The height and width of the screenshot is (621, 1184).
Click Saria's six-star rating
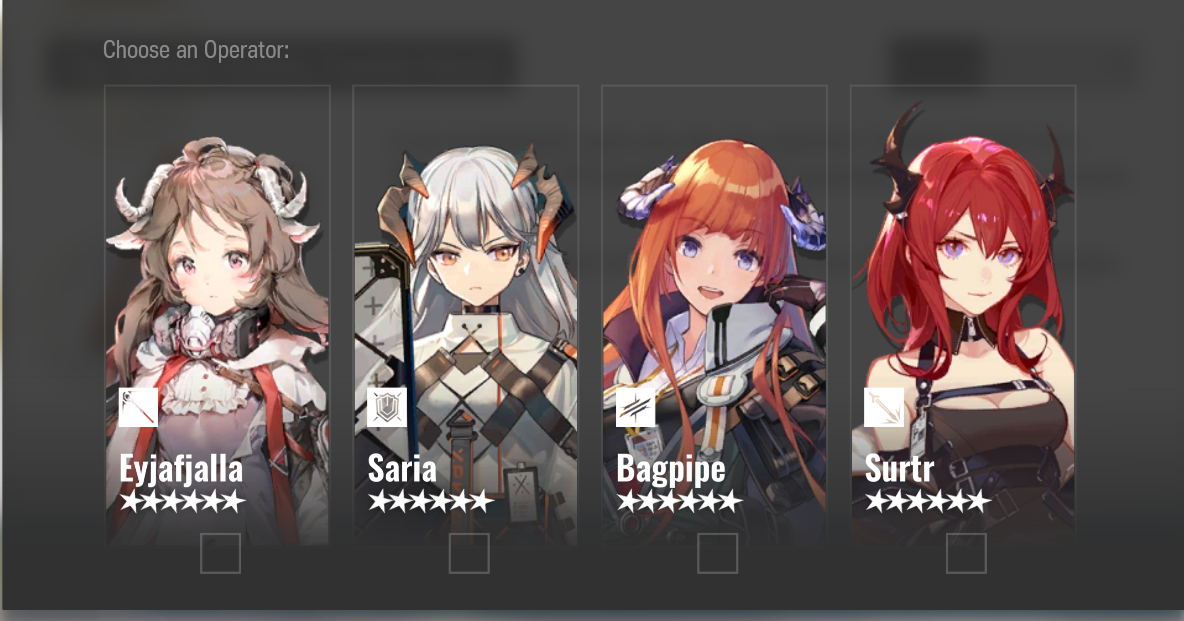tap(431, 502)
